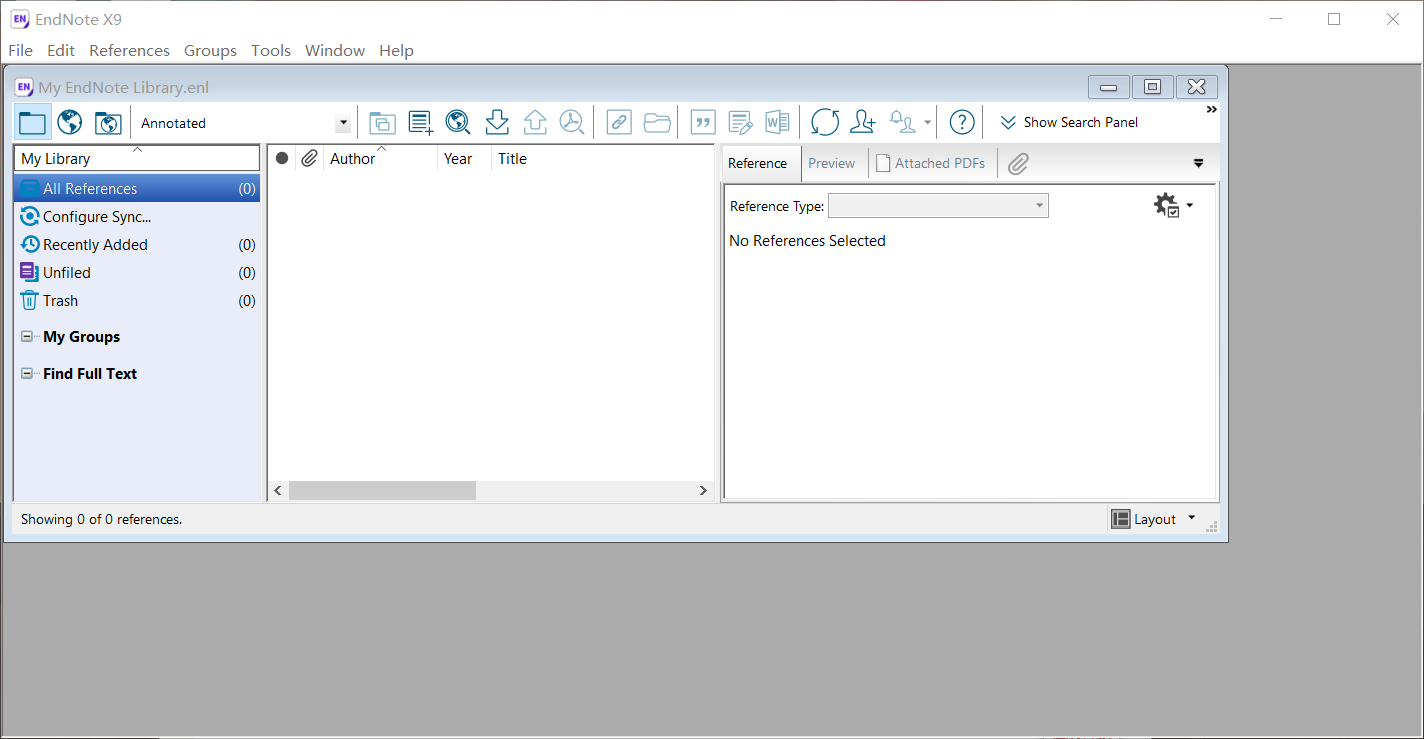Click Import download-arrow toolbar icon
Image resolution: width=1424 pixels, height=739 pixels.
pos(497,122)
